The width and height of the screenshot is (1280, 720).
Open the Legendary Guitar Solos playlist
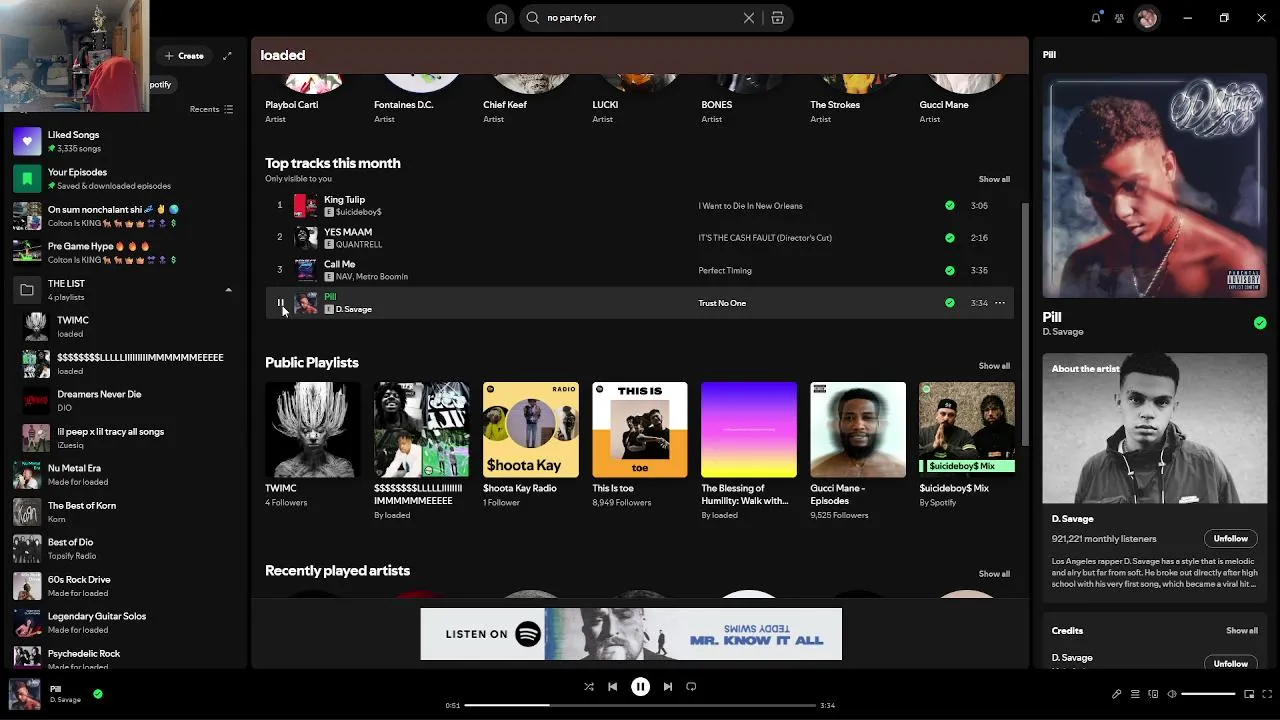point(124,623)
